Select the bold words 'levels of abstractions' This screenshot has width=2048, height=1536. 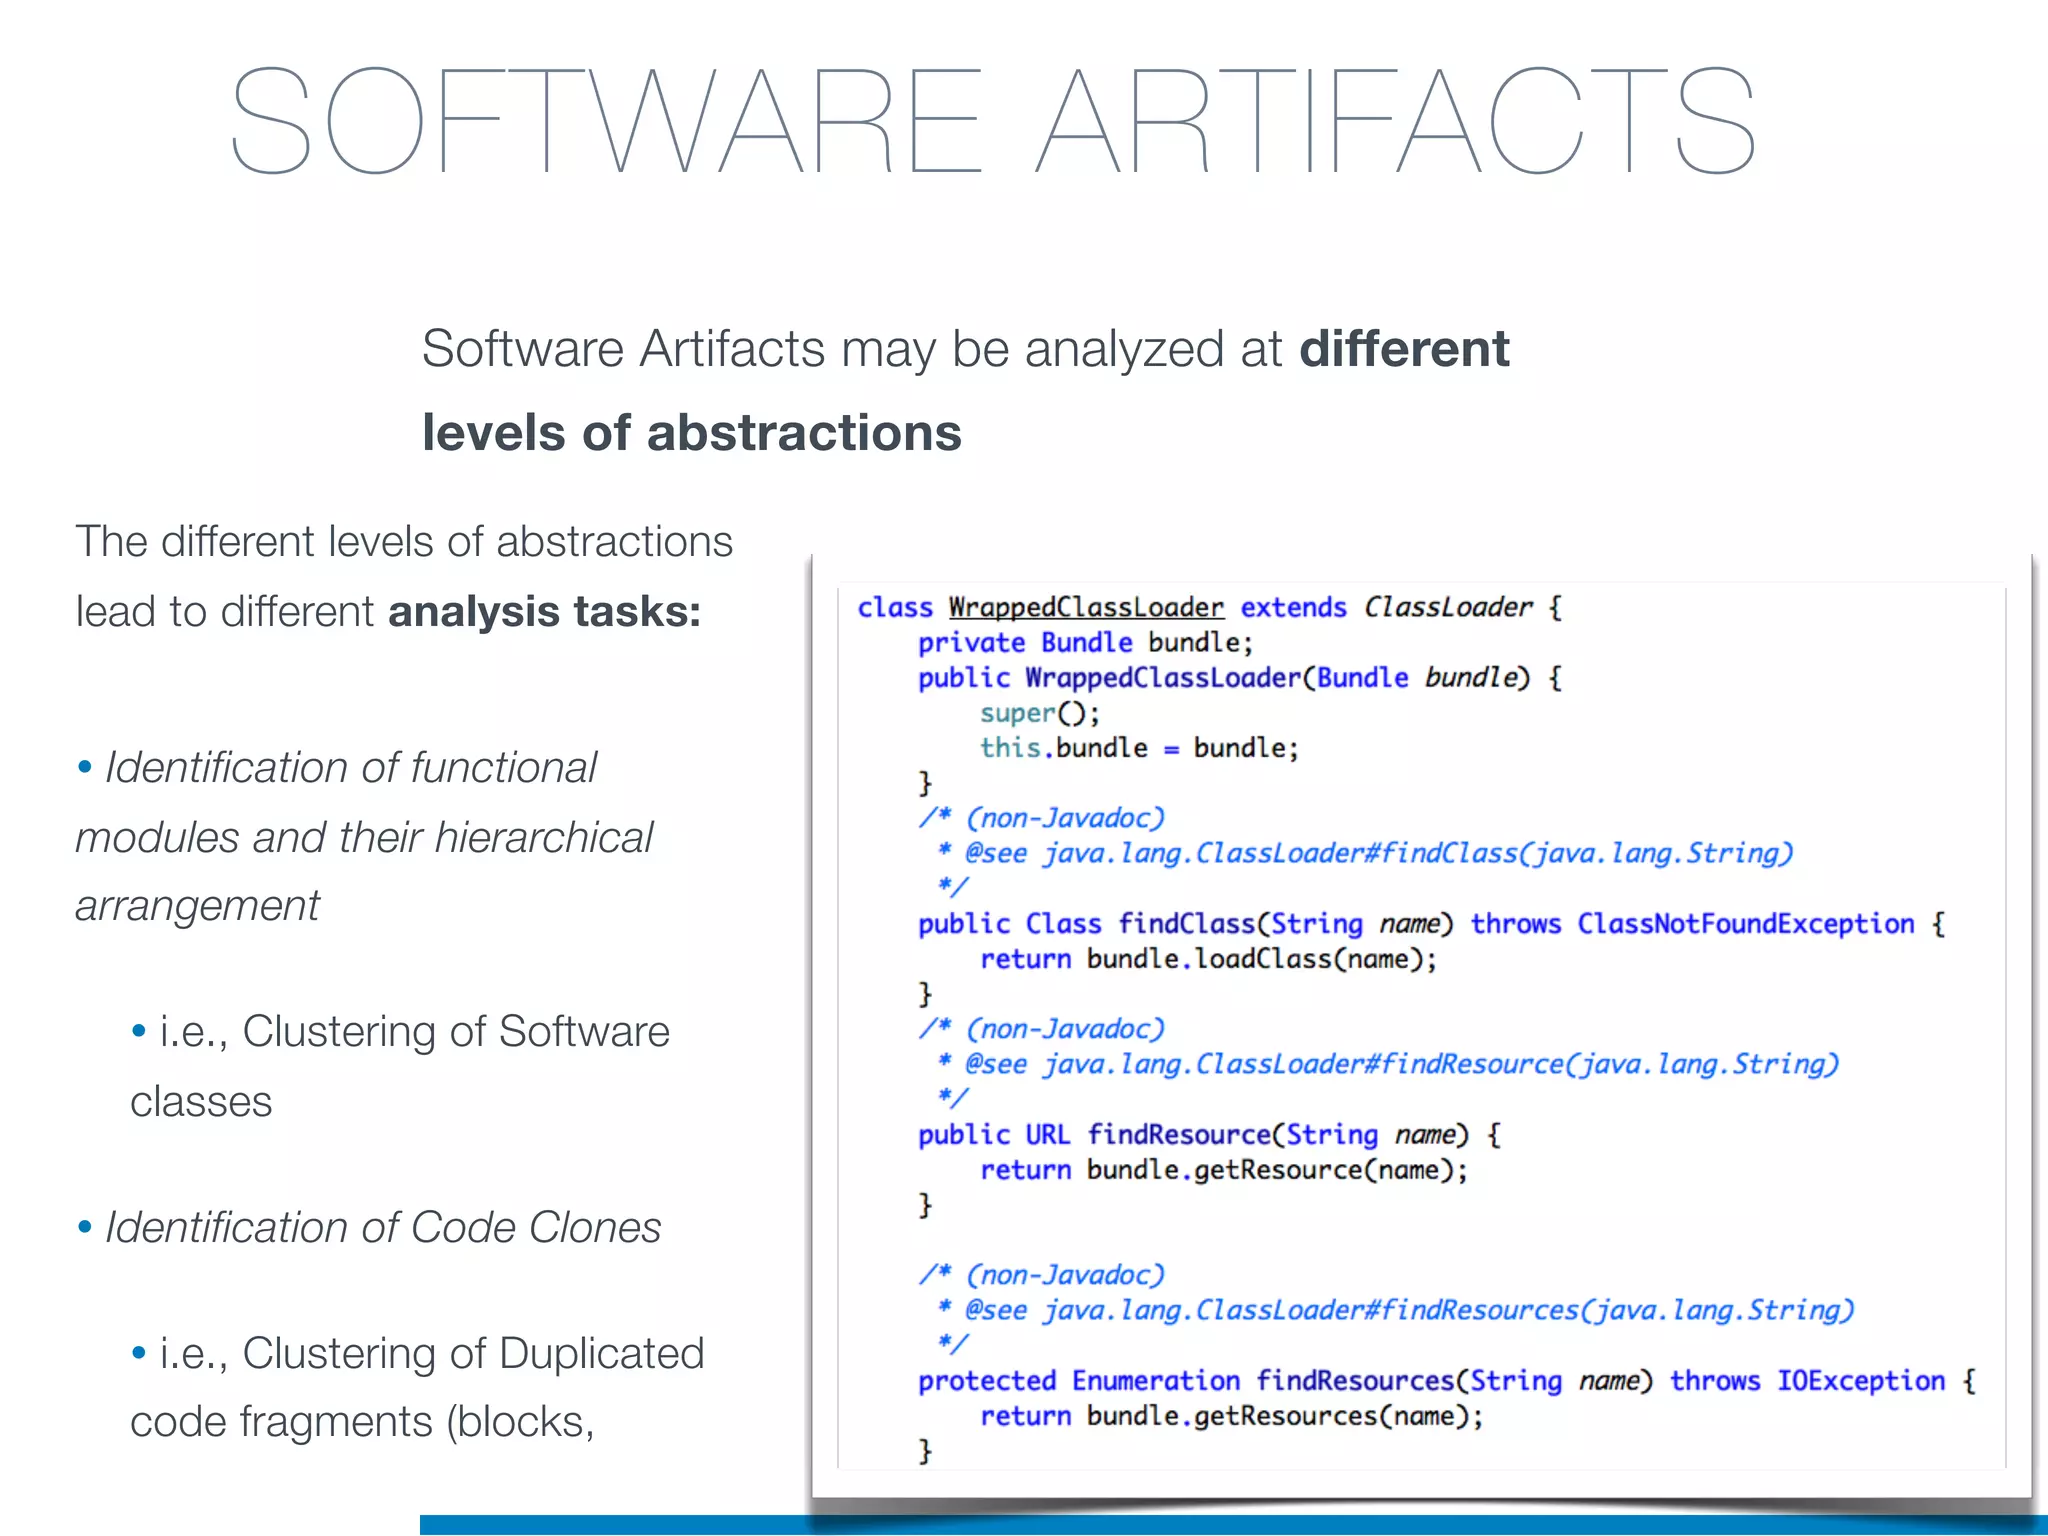692,433
